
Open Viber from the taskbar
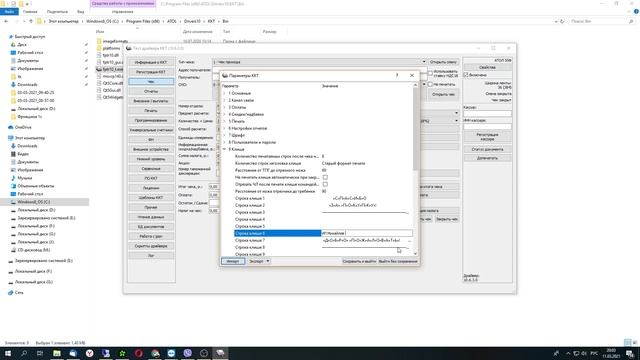[x=187, y=353]
